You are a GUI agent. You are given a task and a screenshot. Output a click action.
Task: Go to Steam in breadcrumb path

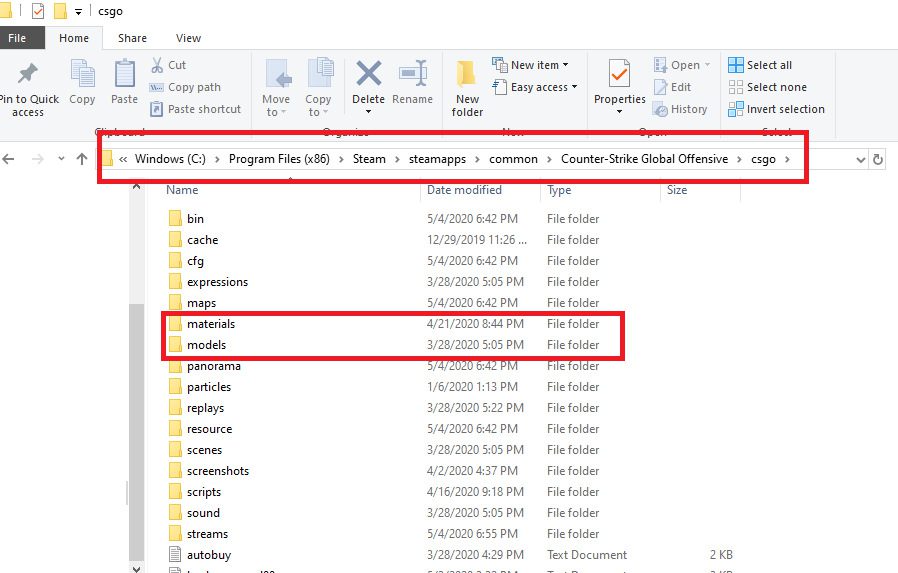[x=369, y=159]
